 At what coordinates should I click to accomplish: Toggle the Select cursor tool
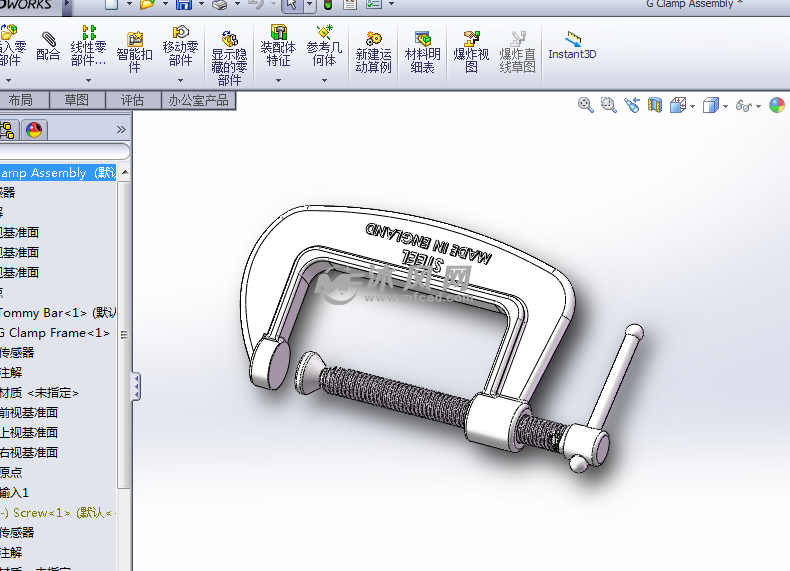tap(292, 5)
